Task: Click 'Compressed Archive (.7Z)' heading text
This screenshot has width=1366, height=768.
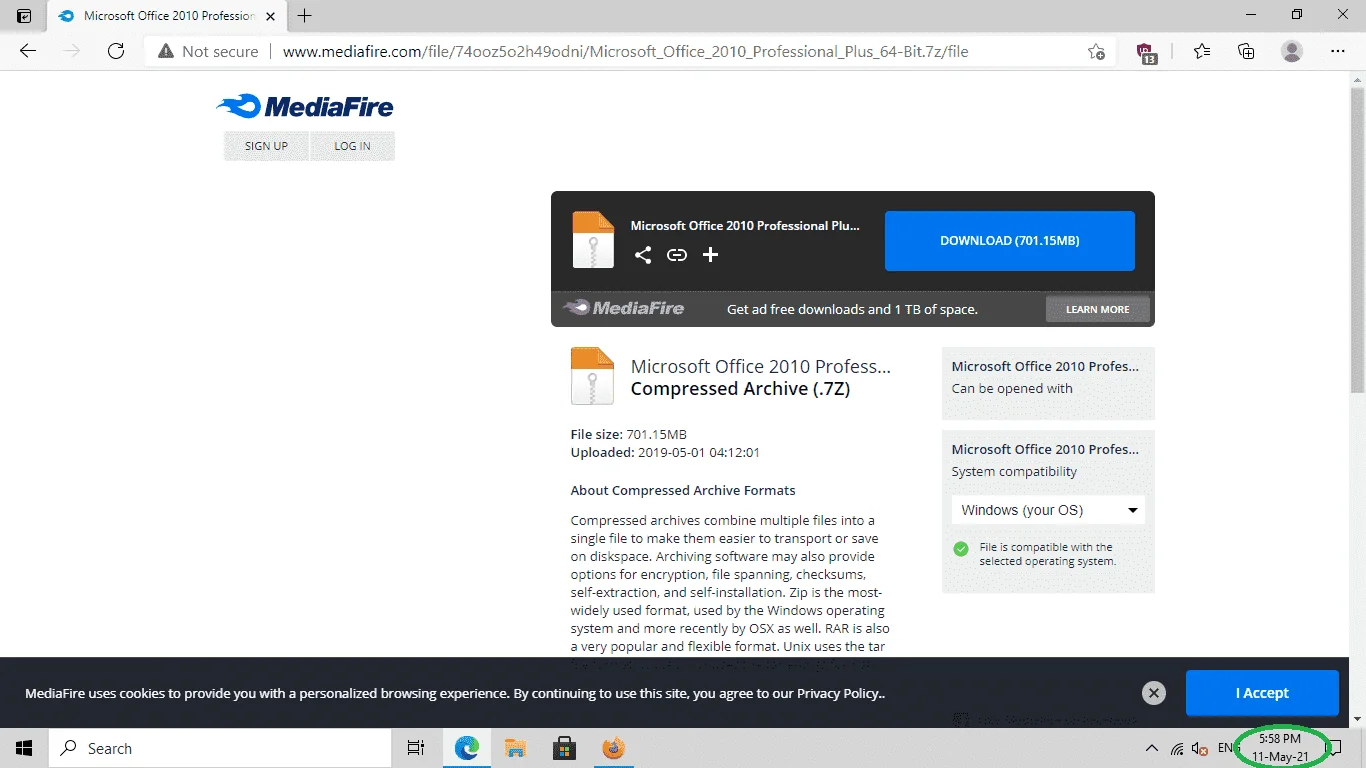Action: (740, 389)
